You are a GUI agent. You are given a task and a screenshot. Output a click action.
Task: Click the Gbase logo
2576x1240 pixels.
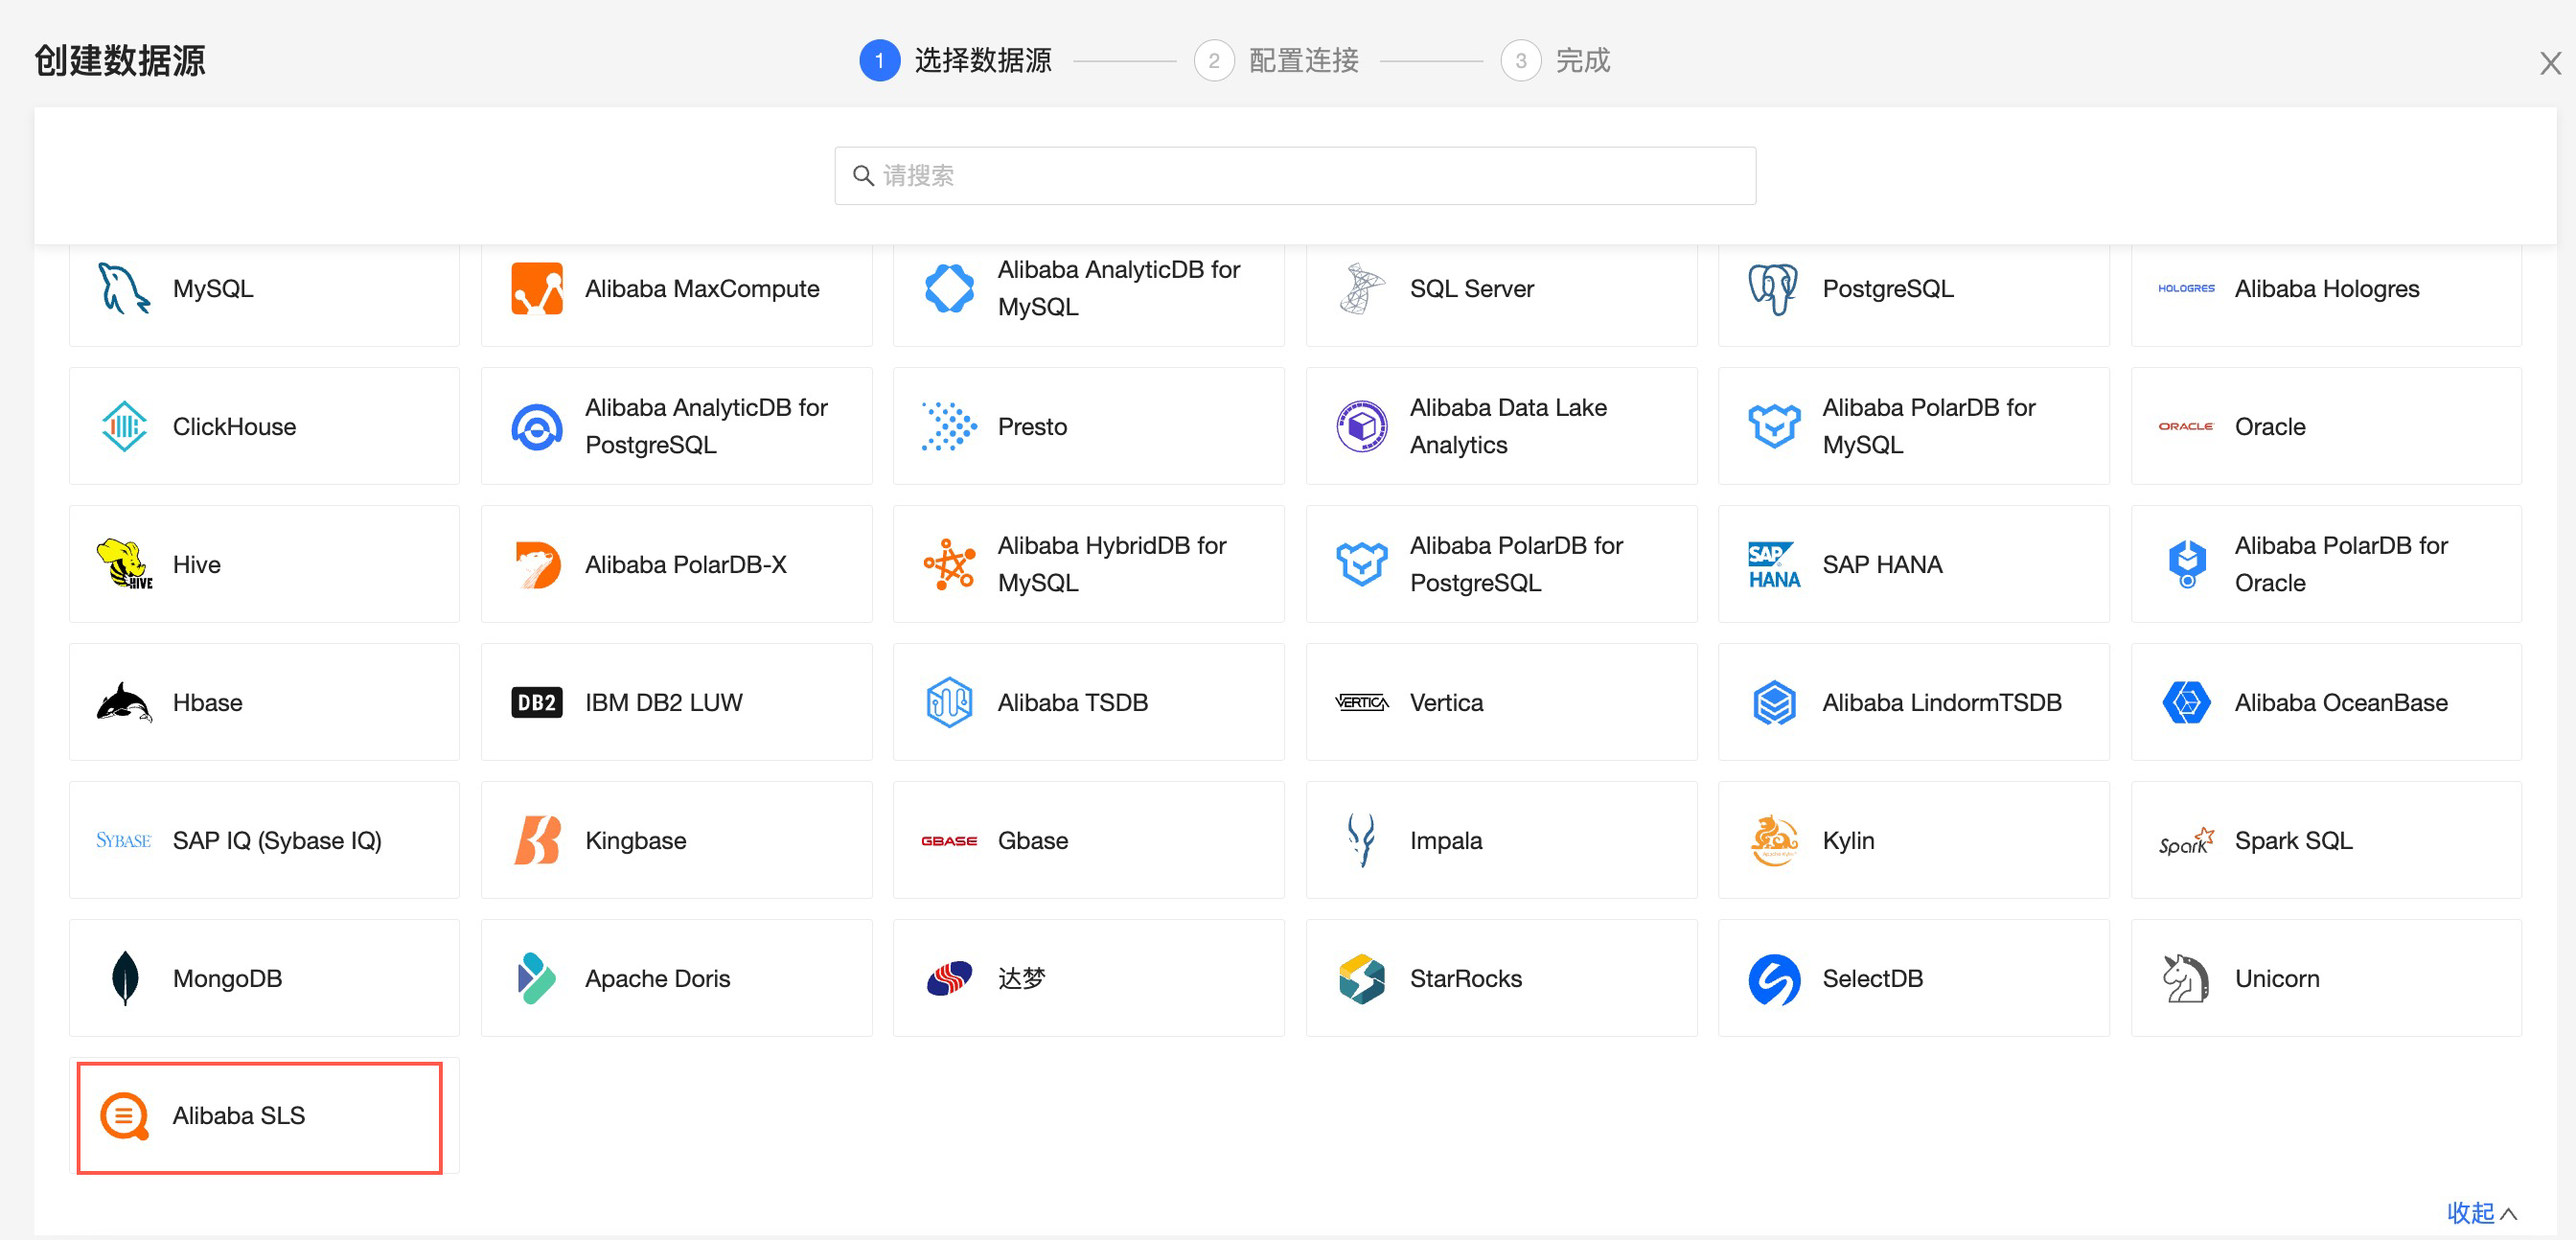[949, 841]
